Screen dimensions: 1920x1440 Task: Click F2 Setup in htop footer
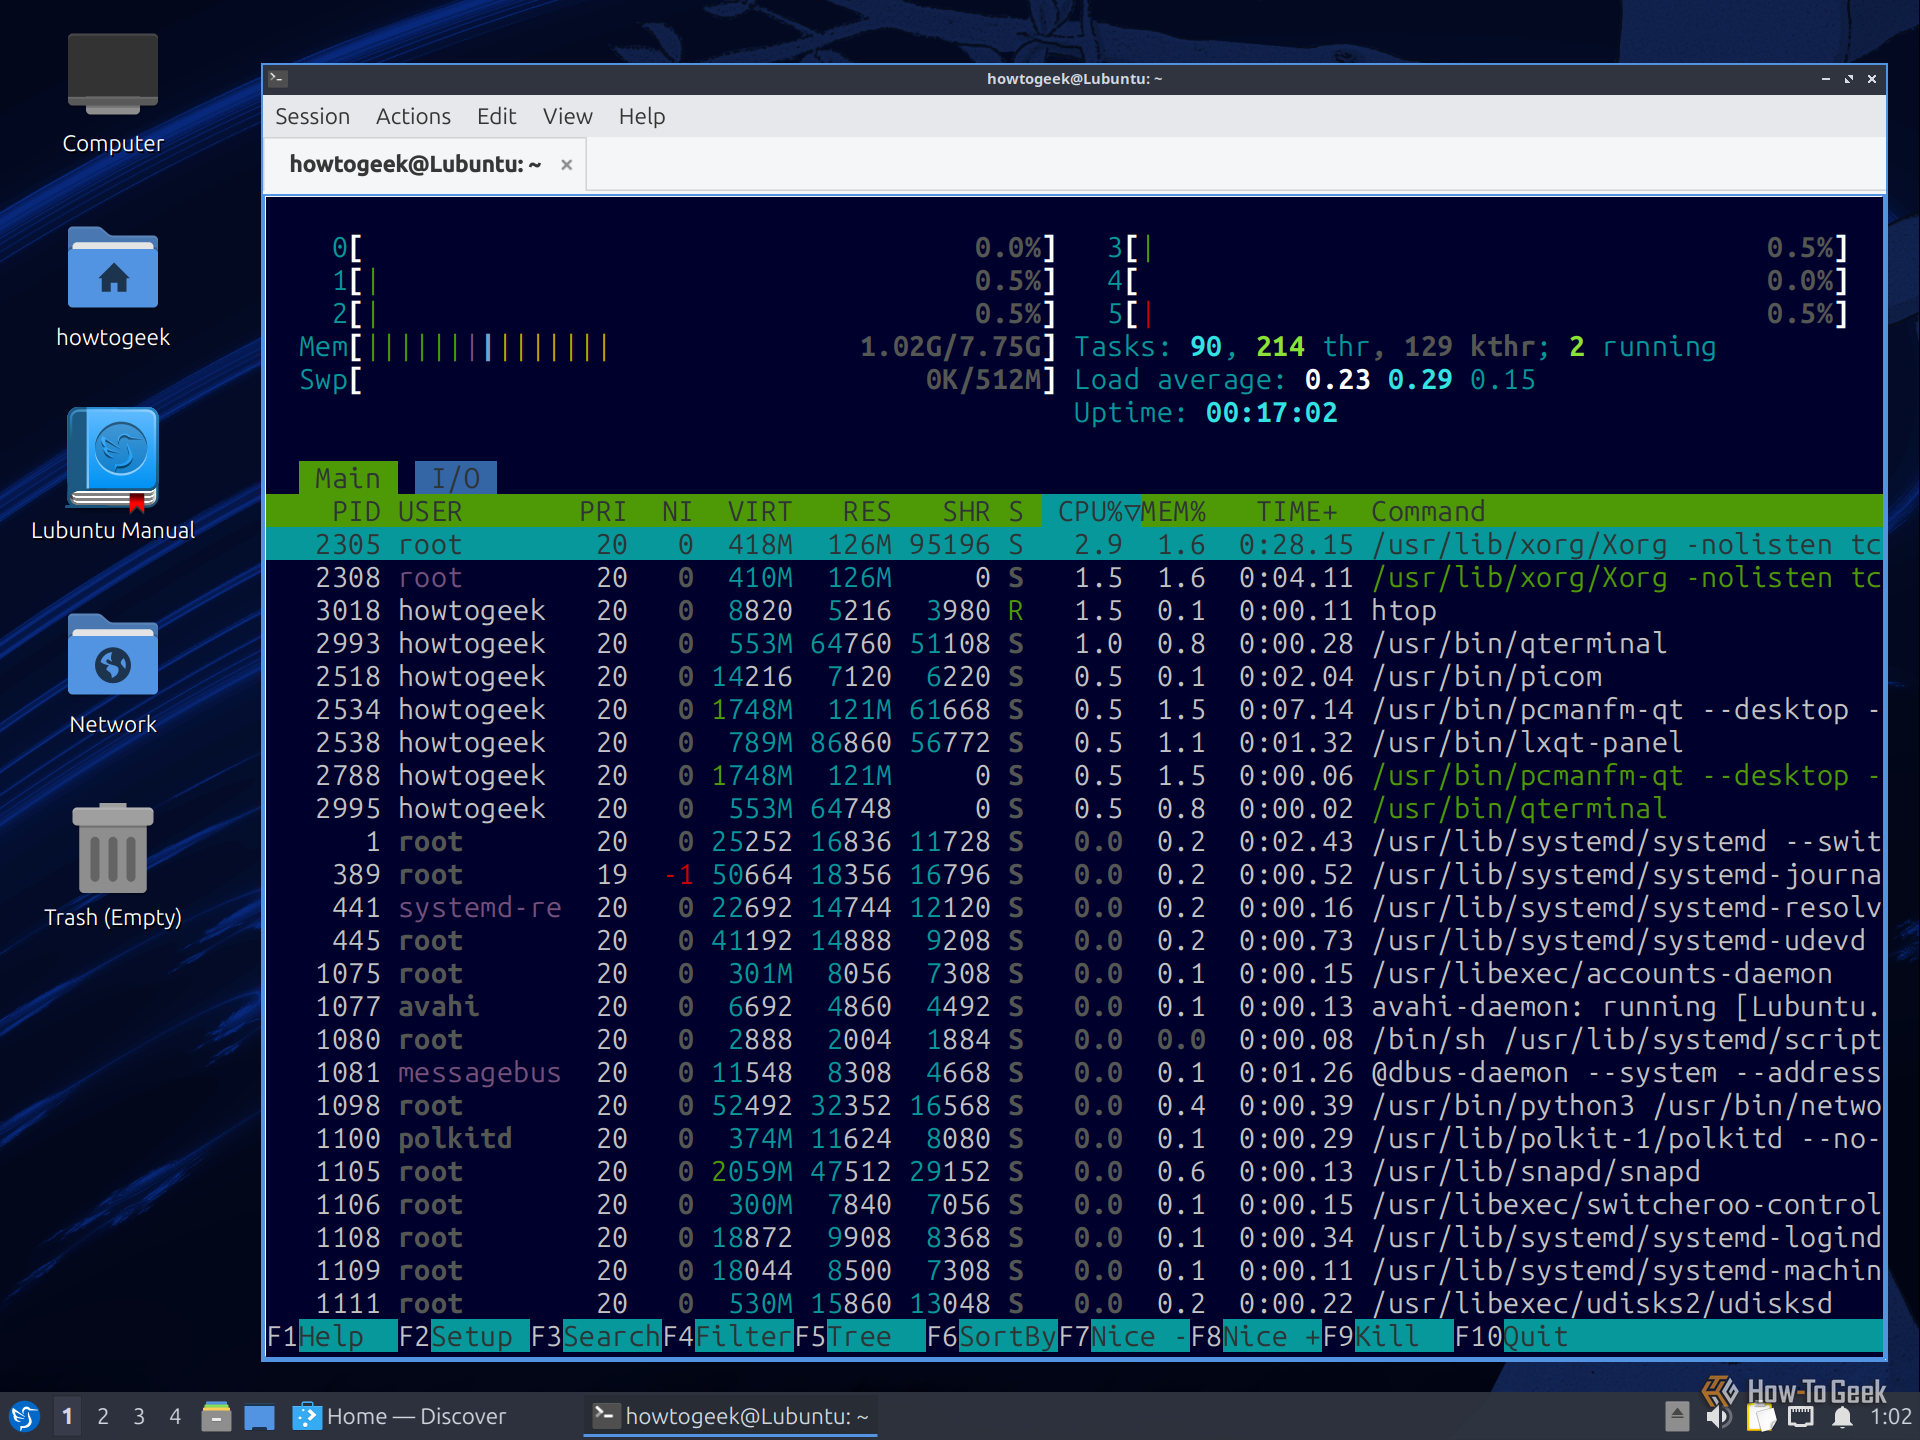tap(463, 1336)
